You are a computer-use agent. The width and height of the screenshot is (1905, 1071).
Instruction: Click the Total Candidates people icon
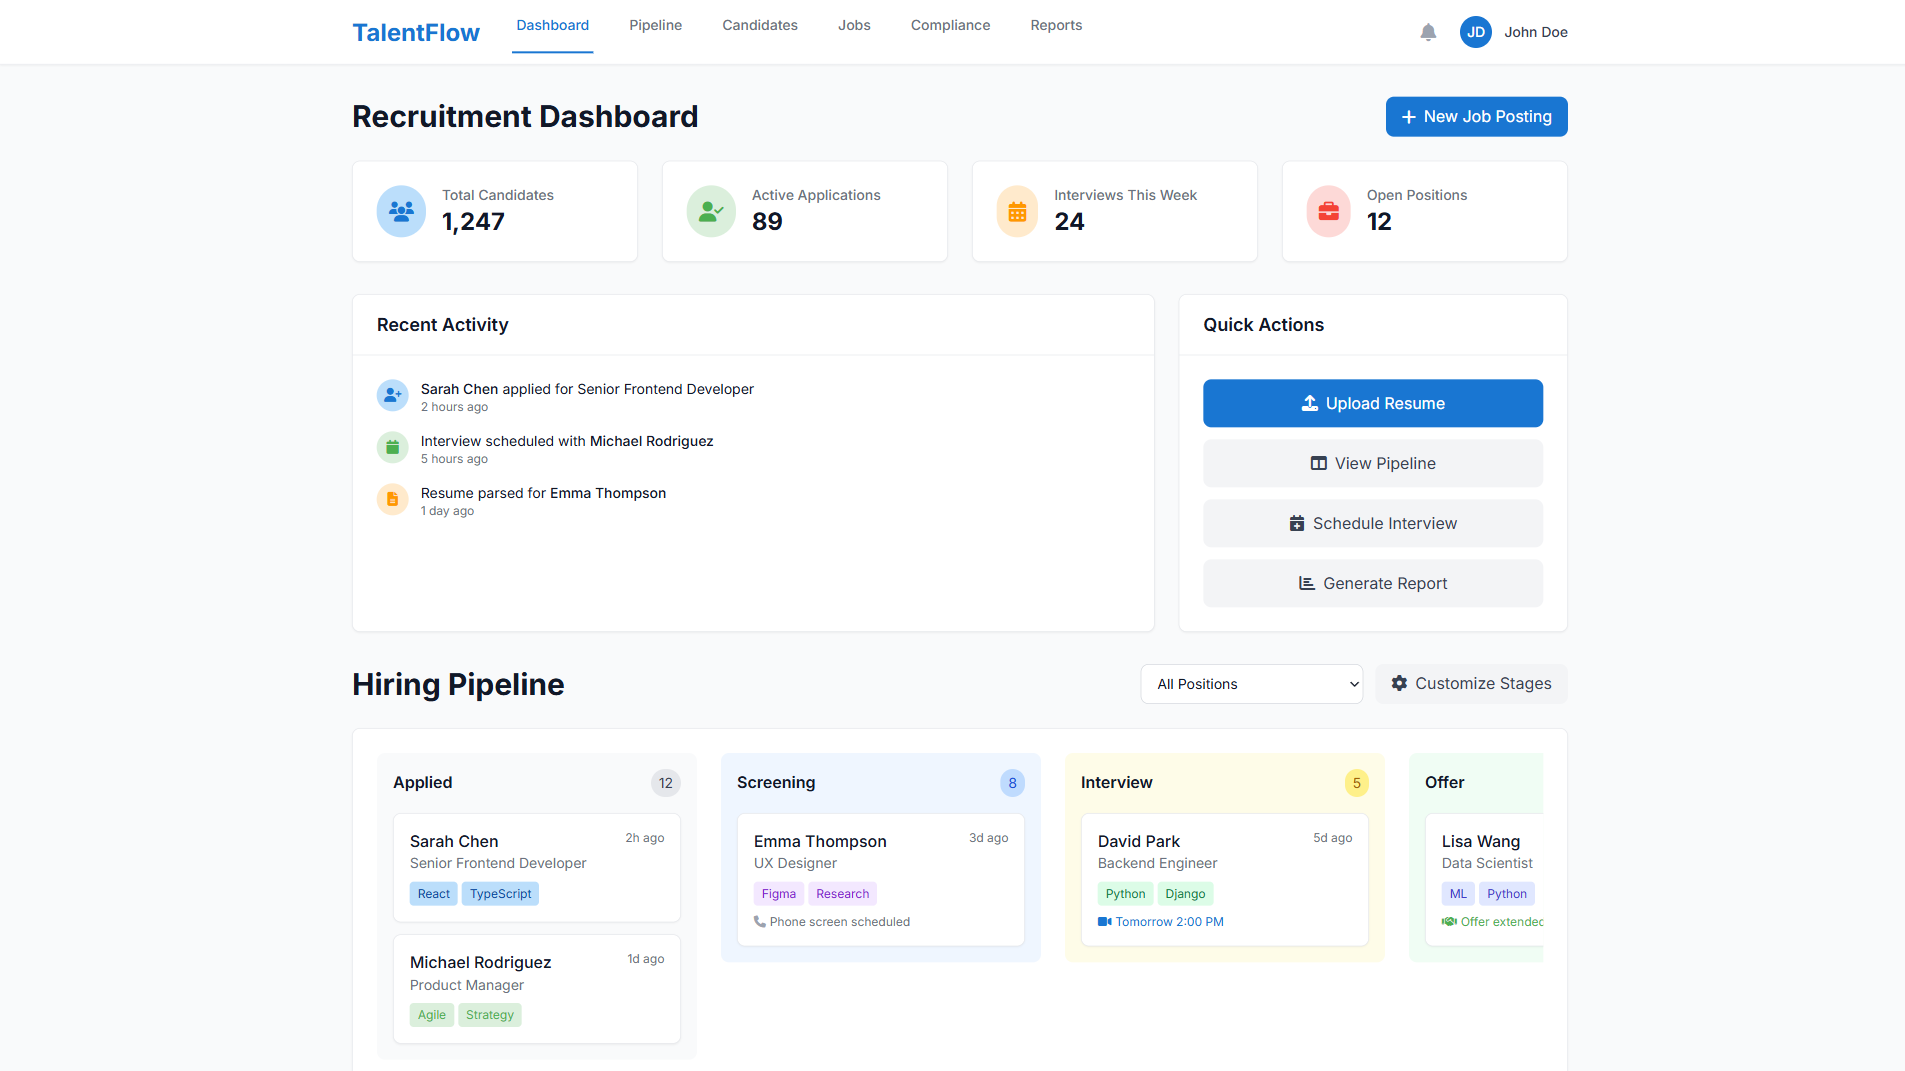pyautogui.click(x=400, y=211)
